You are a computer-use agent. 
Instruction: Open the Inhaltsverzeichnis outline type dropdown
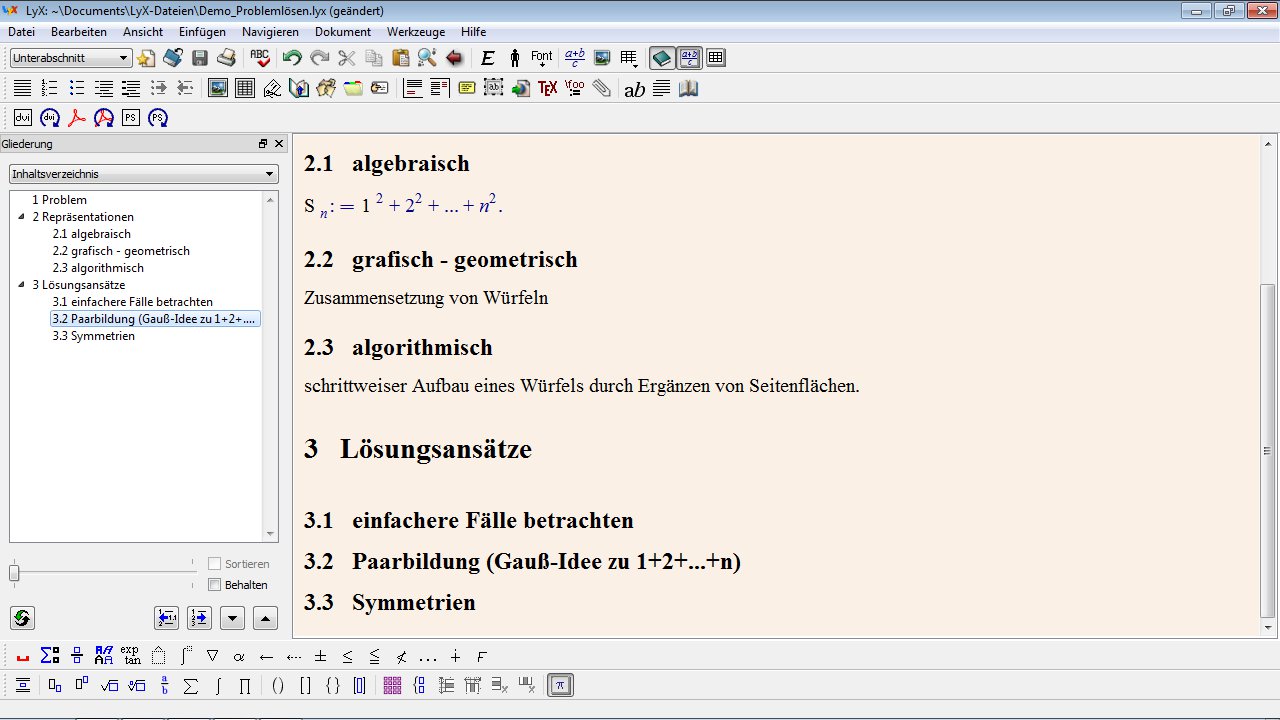[143, 174]
